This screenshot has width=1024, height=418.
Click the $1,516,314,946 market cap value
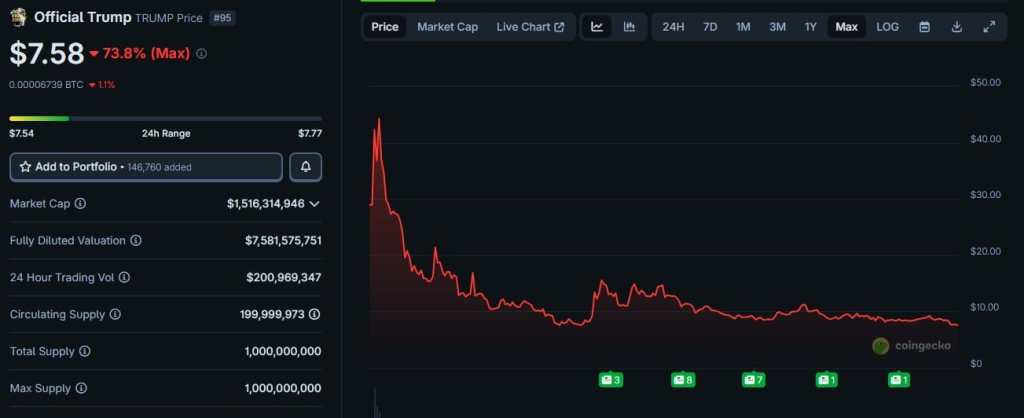[266, 204]
